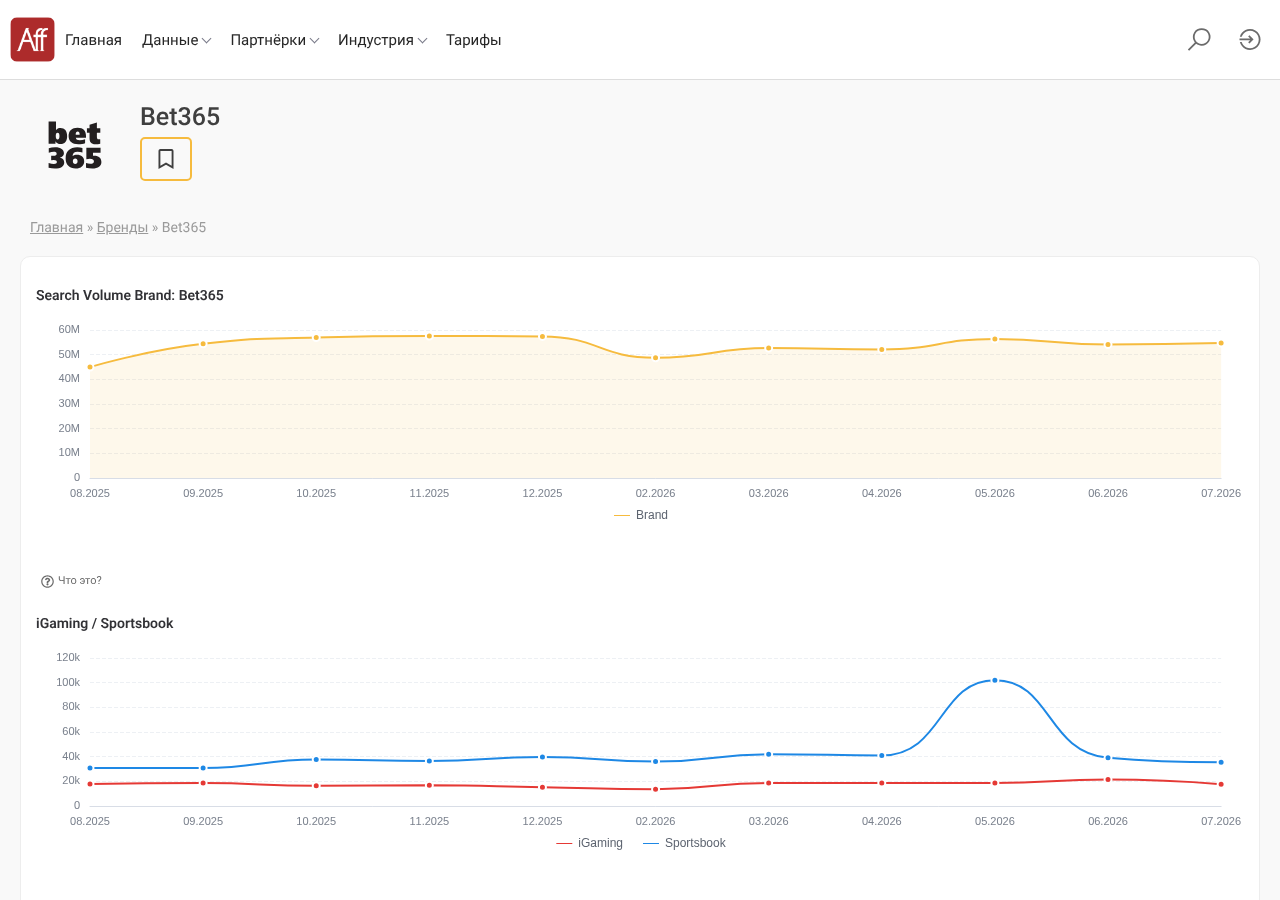Toggle the iGaming legend series
Viewport: 1280px width, 900px height.
click(589, 843)
